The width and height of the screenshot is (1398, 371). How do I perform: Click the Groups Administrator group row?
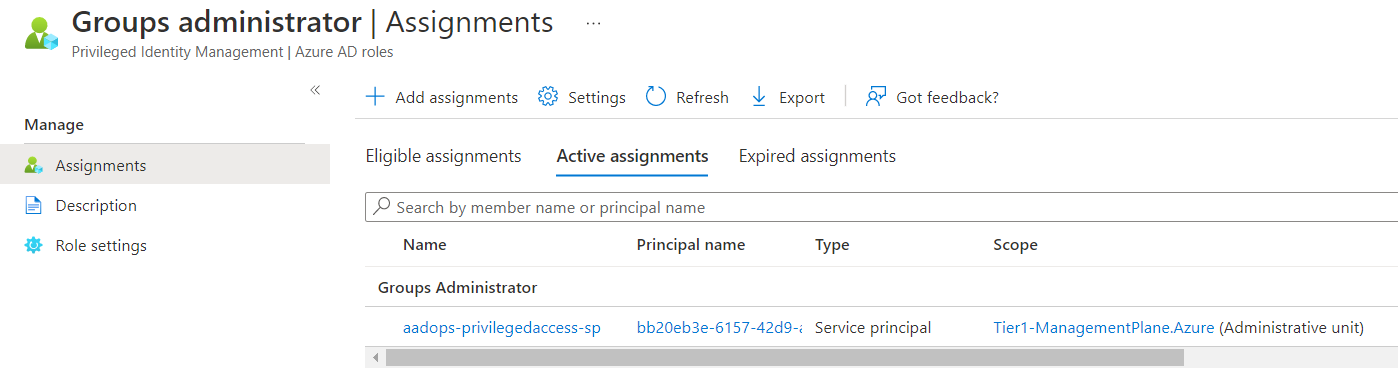(881, 287)
